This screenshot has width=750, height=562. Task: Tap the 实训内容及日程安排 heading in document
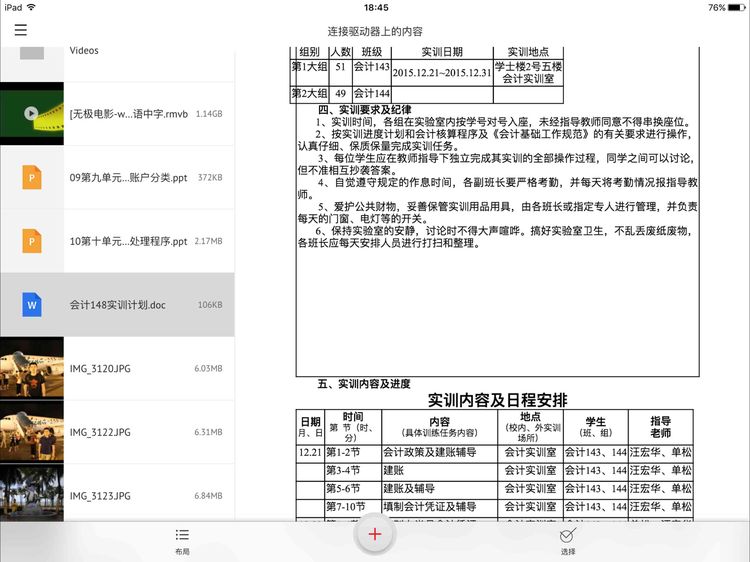[x=497, y=397]
